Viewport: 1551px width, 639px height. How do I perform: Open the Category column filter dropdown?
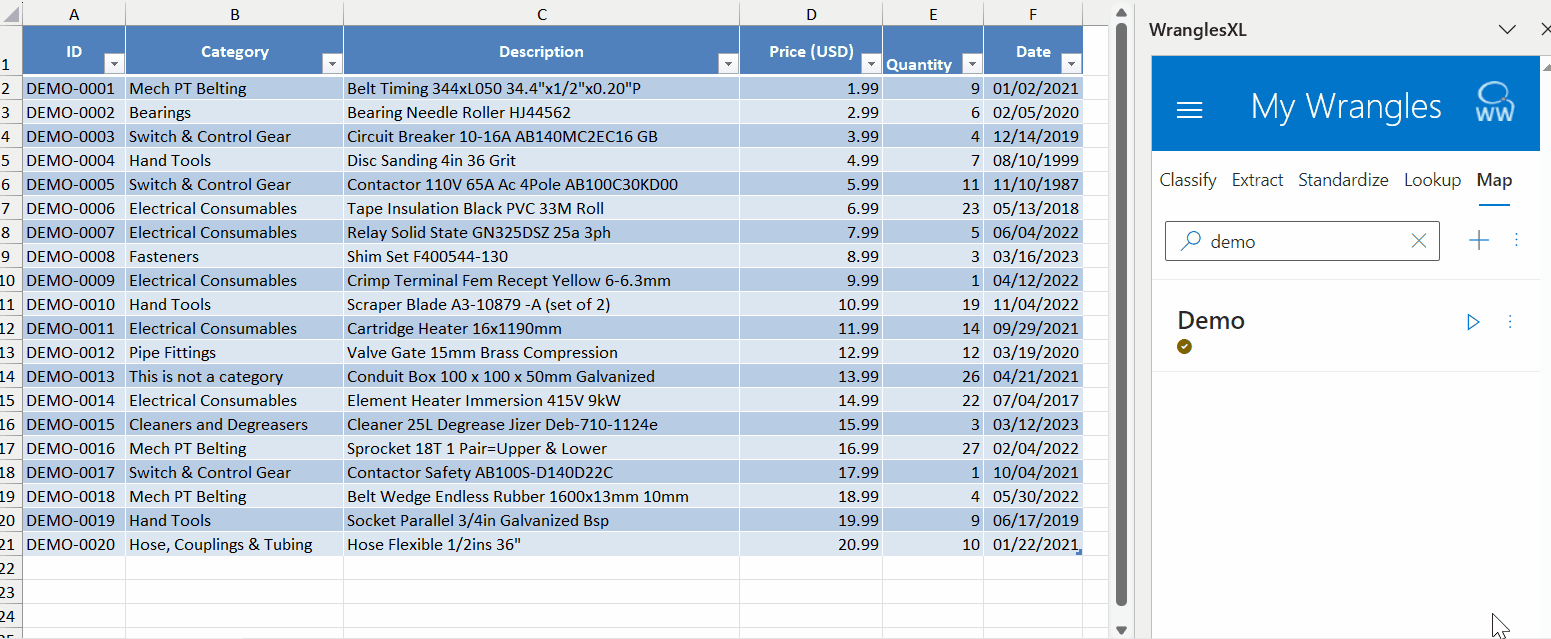[331, 64]
